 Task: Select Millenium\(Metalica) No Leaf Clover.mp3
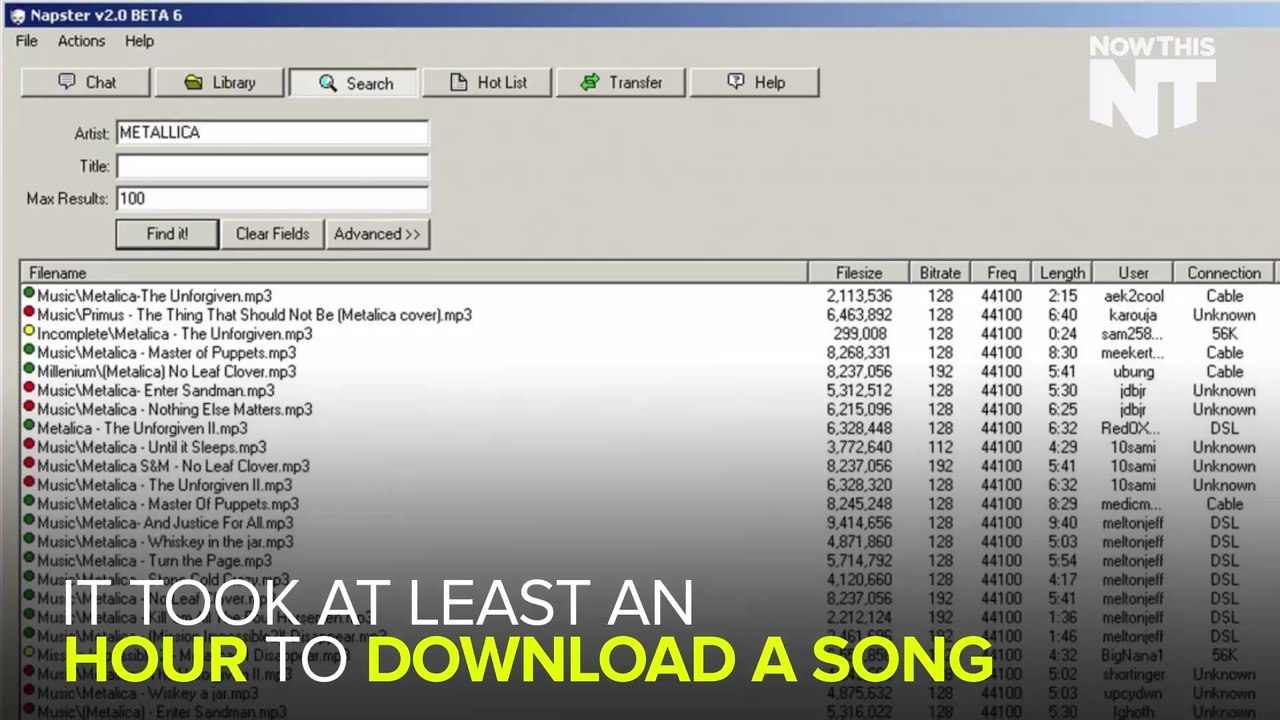click(x=166, y=372)
